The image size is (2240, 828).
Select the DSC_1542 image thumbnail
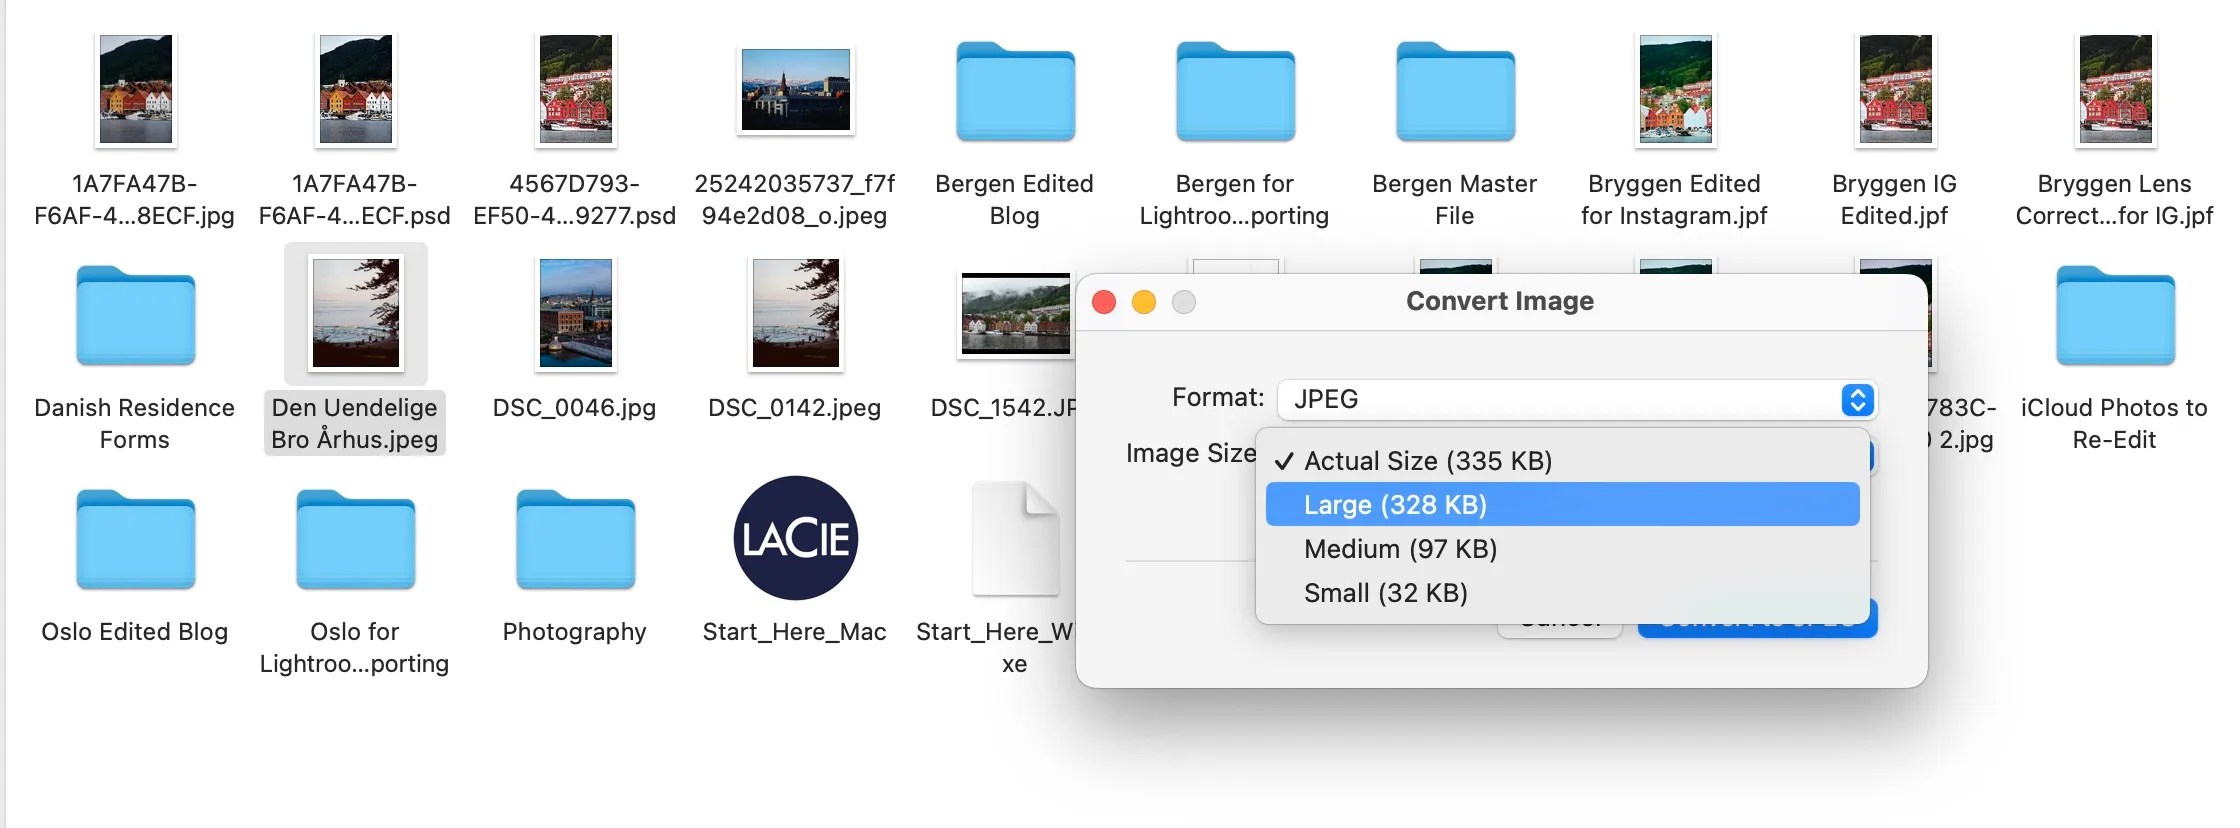click(1015, 314)
